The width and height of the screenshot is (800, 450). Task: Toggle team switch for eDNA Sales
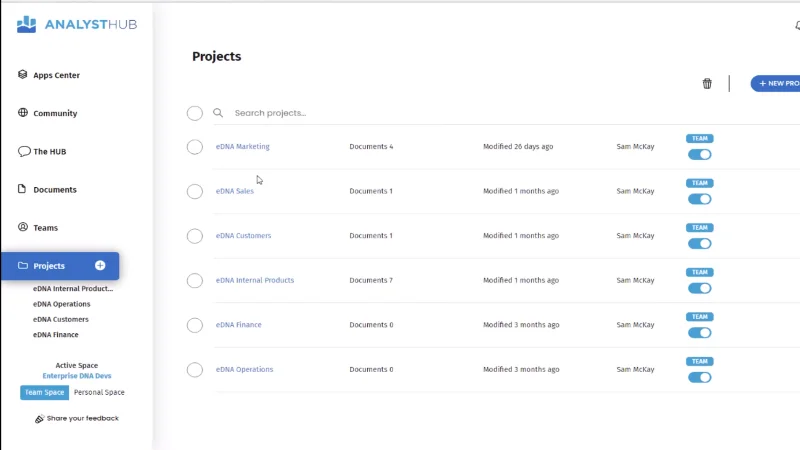(699, 199)
